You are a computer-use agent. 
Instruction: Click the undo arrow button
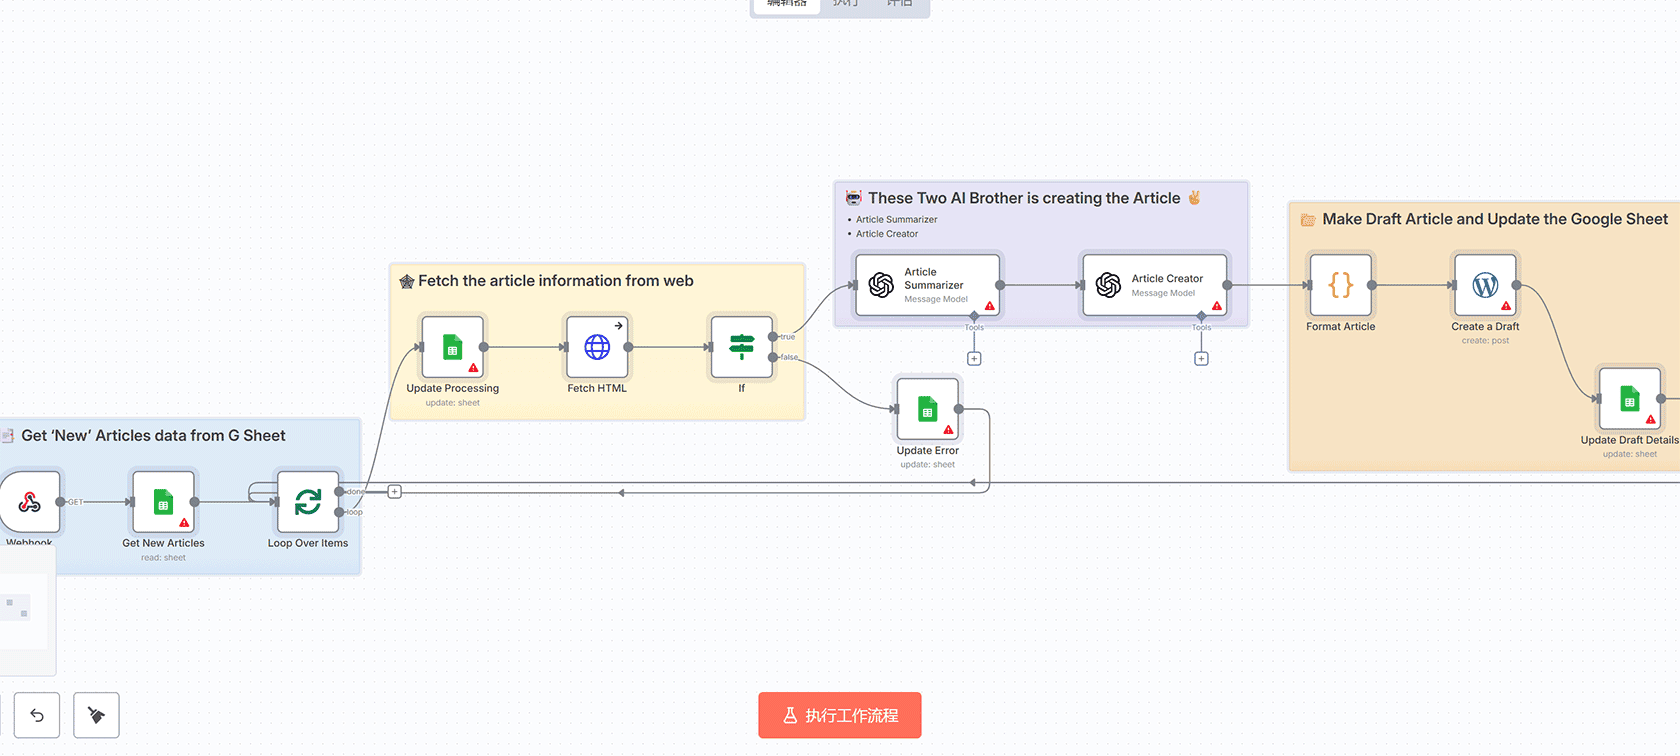click(37, 715)
